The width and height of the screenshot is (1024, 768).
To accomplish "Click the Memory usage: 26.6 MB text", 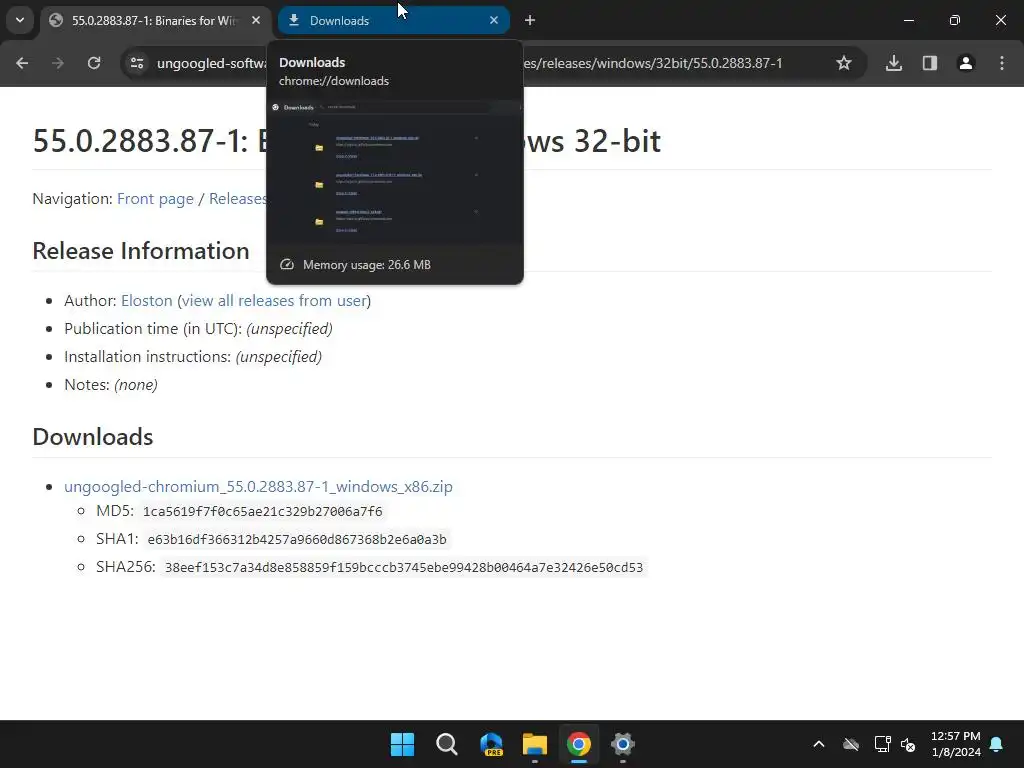I will pyautogui.click(x=366, y=264).
